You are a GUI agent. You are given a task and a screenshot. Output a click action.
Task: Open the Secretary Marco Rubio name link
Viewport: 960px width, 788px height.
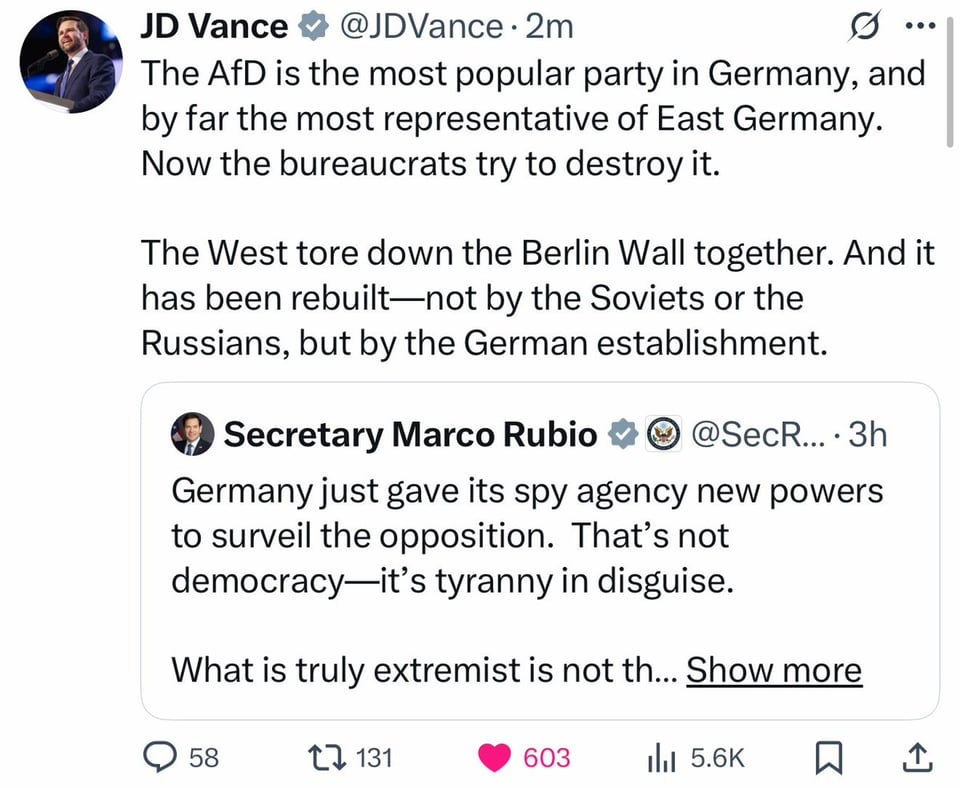coord(410,434)
